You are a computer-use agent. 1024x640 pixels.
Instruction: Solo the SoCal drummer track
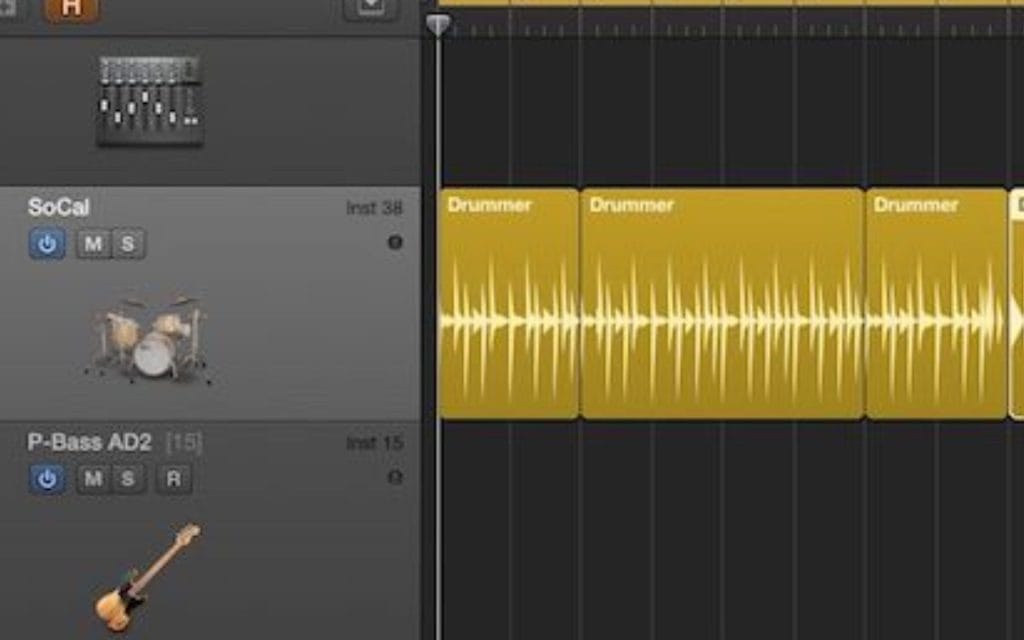click(128, 243)
